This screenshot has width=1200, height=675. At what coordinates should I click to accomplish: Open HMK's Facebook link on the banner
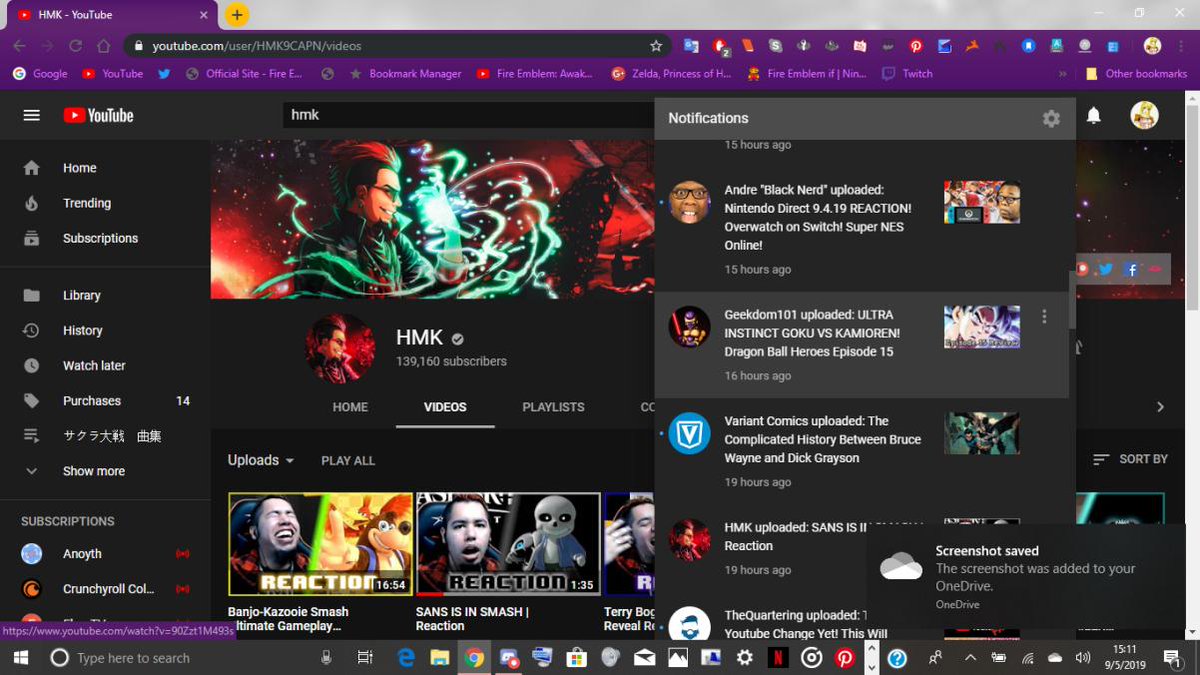point(1131,269)
